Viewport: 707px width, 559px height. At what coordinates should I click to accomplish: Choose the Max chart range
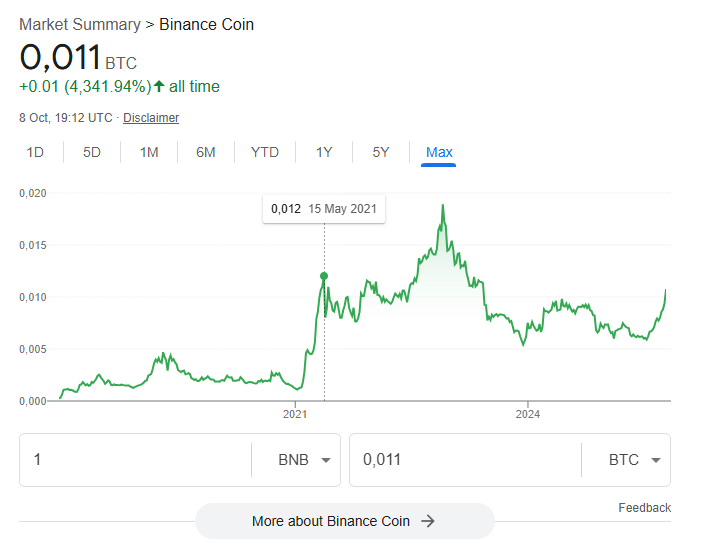pyautogui.click(x=439, y=152)
